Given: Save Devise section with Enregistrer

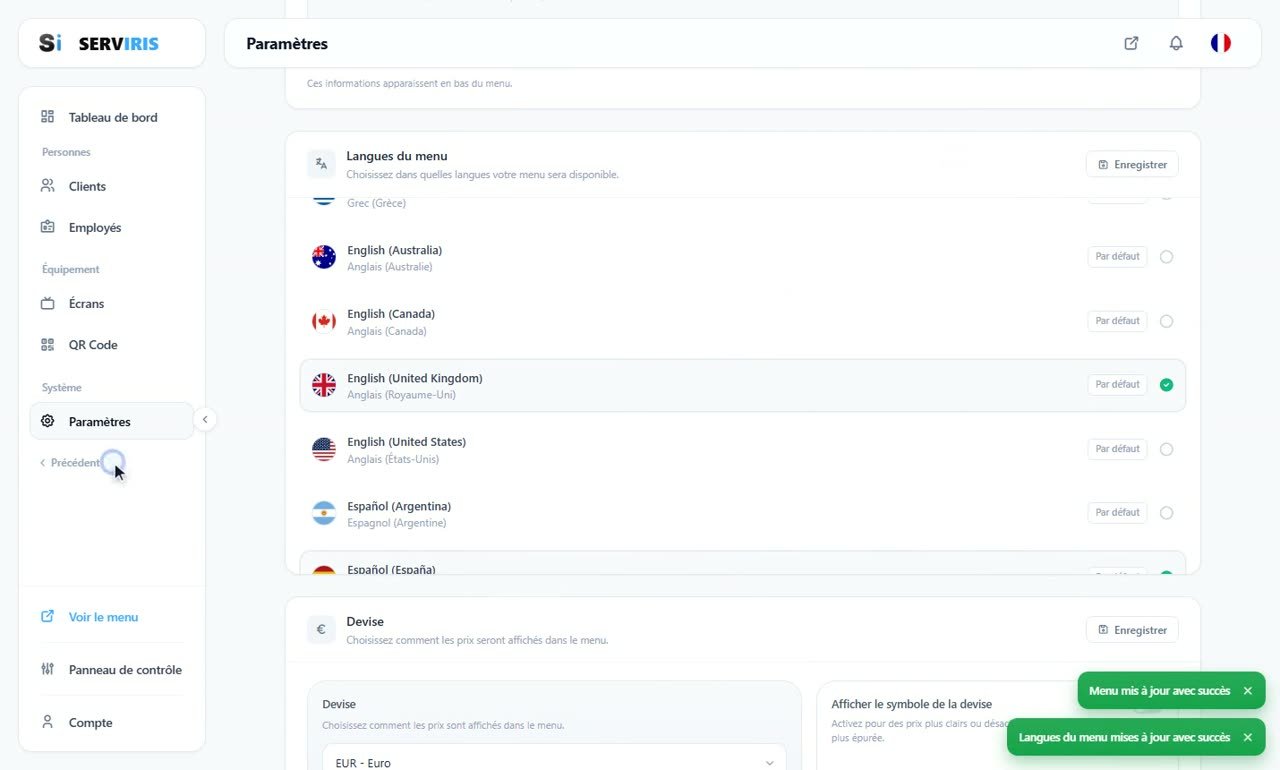Looking at the screenshot, I should pyautogui.click(x=1132, y=630).
